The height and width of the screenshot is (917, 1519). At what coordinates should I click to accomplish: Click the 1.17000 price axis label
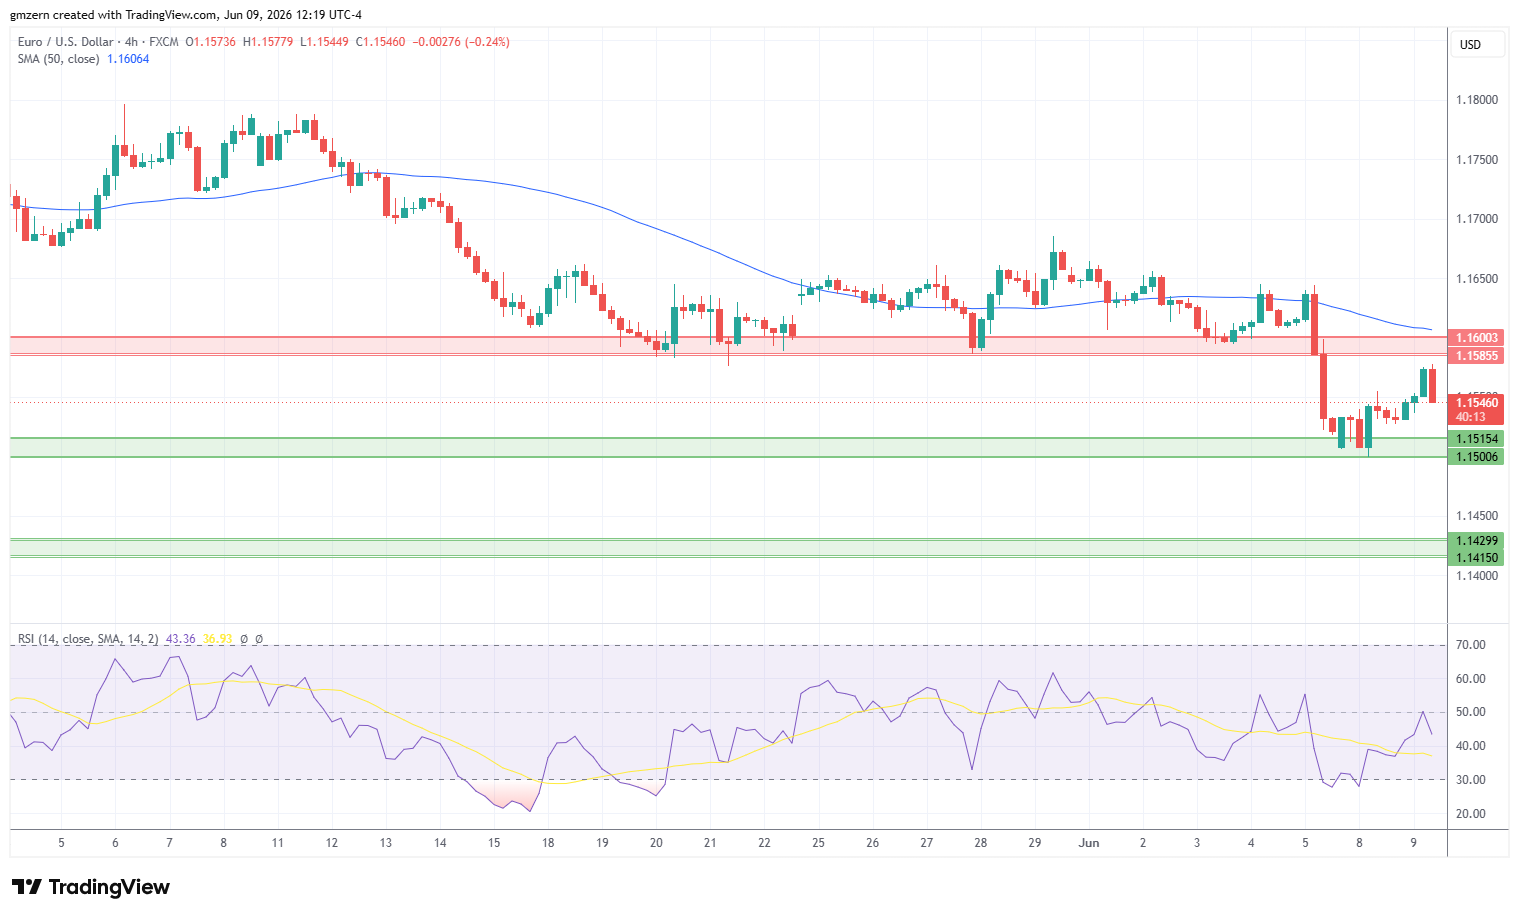coord(1477,219)
